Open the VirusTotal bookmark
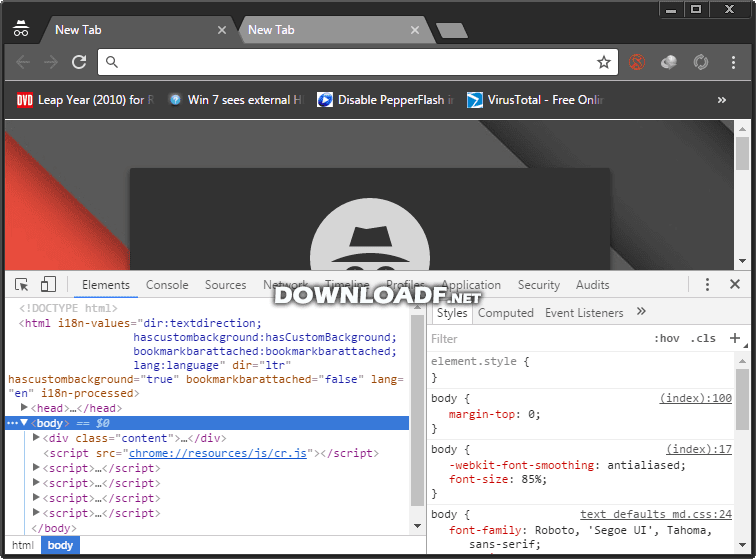The width and height of the screenshot is (756, 559). (x=535, y=100)
